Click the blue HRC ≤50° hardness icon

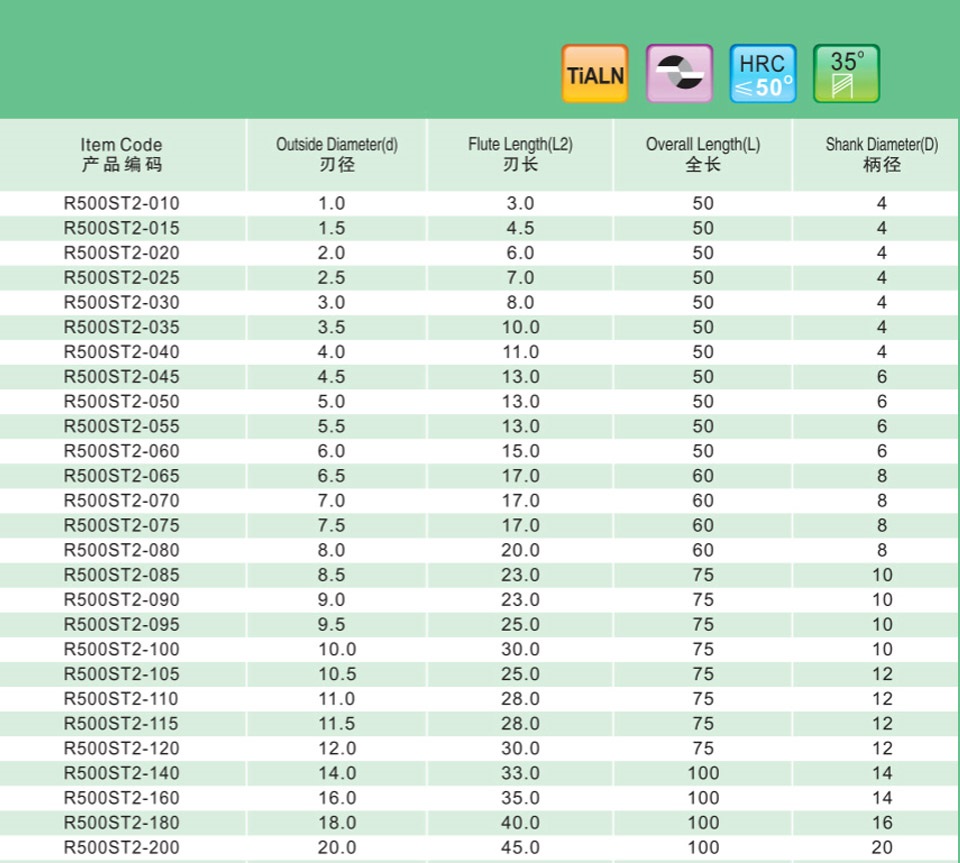tap(762, 73)
